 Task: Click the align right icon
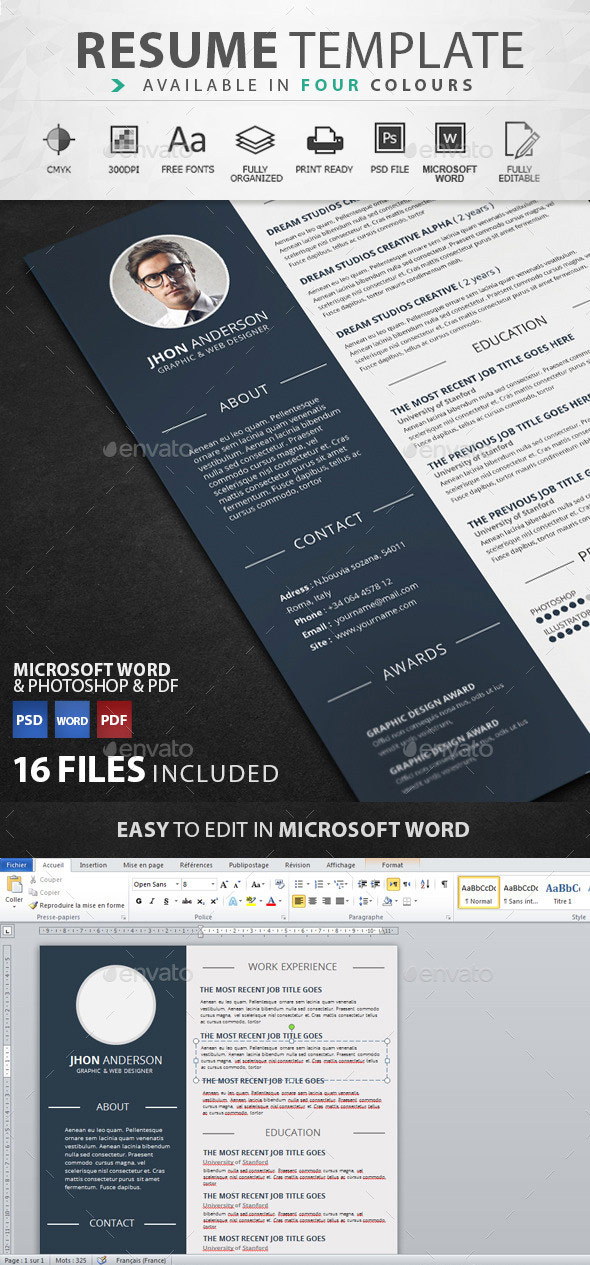[x=326, y=901]
